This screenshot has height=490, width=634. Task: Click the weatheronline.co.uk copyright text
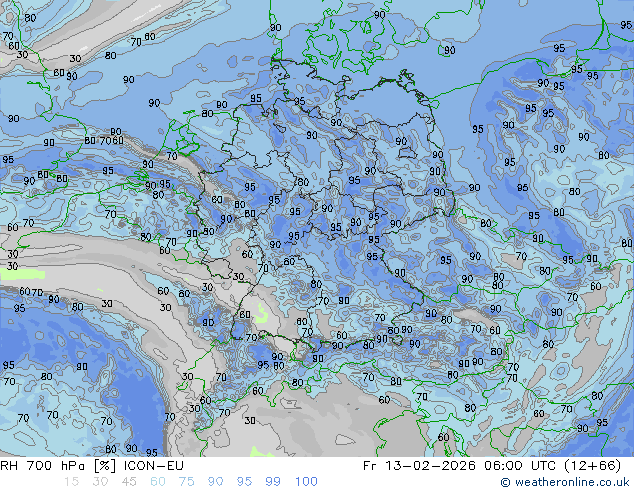tap(564, 482)
